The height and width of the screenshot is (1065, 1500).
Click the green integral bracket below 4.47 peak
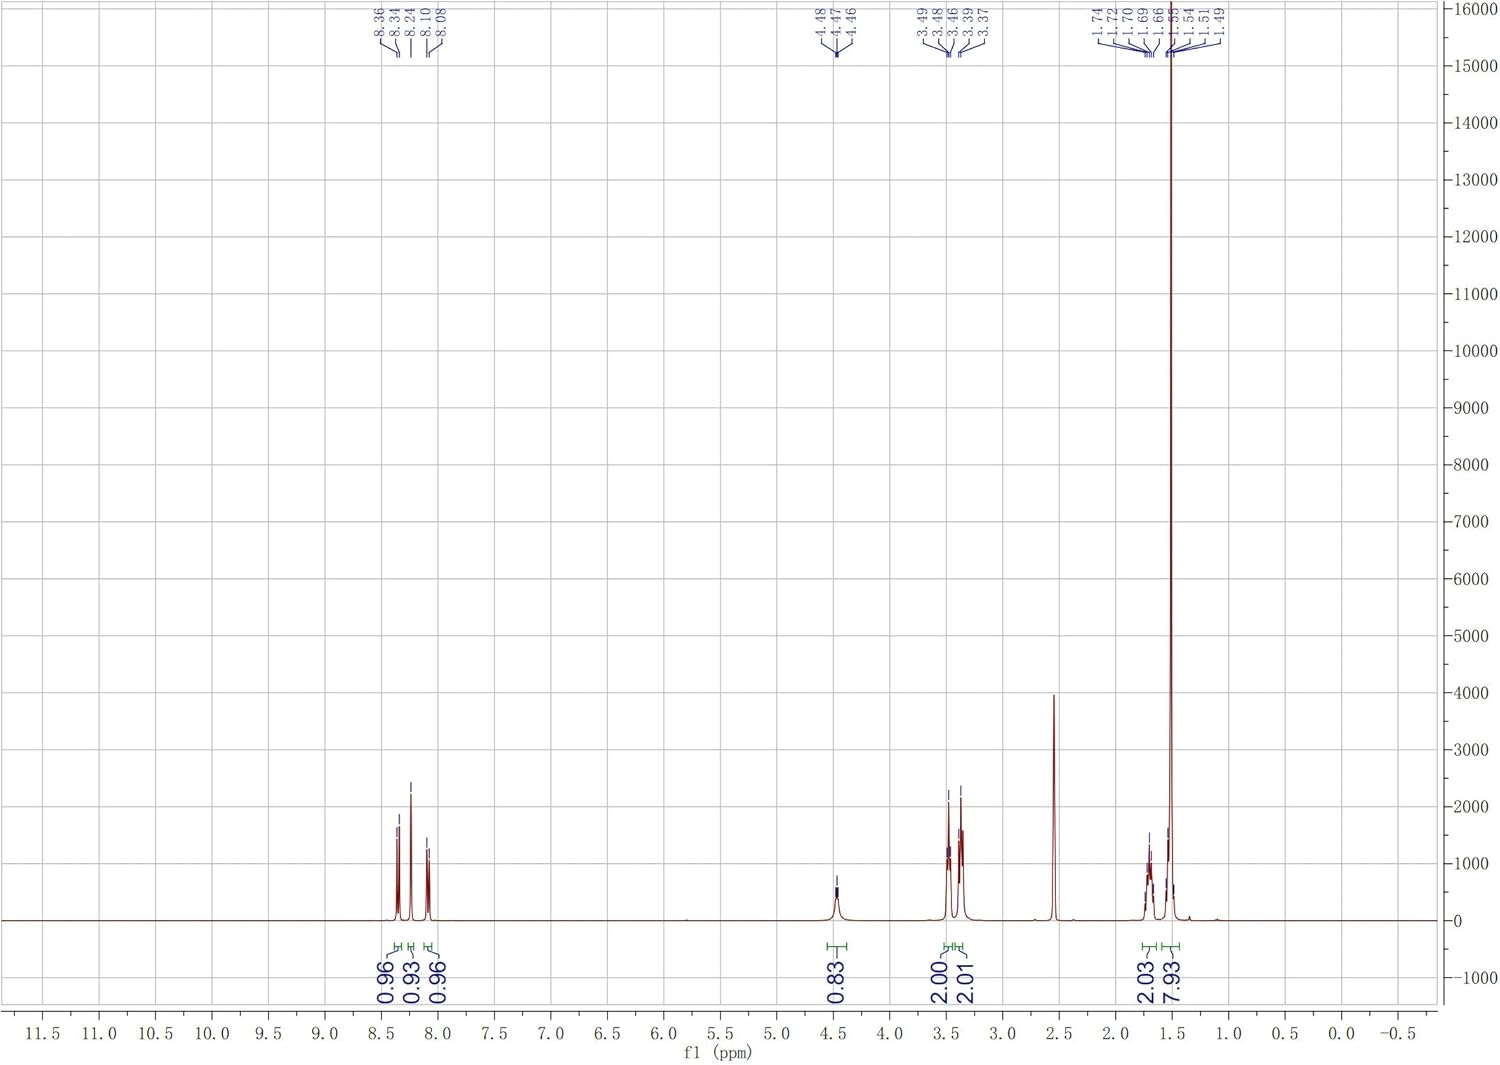837,946
